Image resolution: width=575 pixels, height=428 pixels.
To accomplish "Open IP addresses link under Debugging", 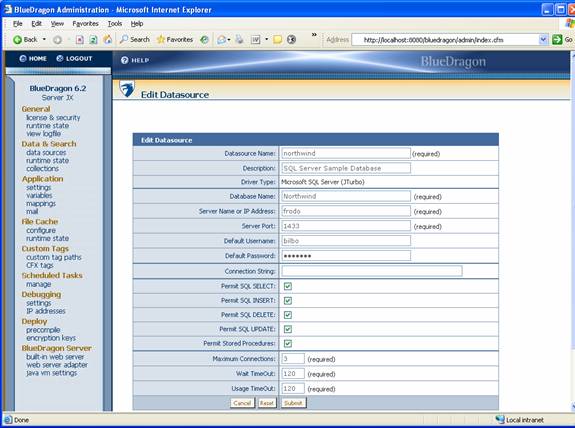I will tap(46, 311).
